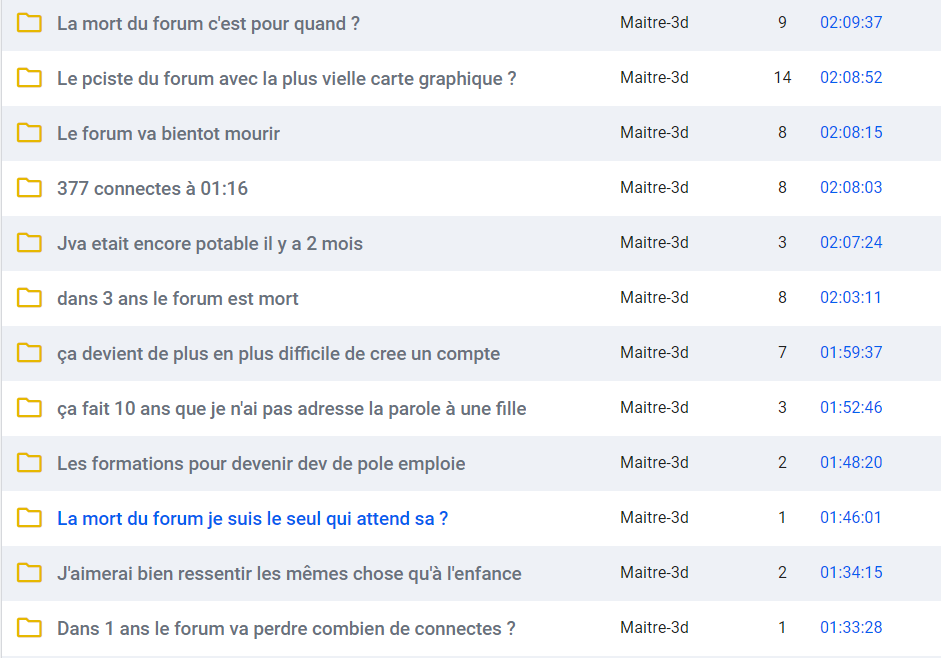The height and width of the screenshot is (658, 941).
Task: Open highlighted topic 'La mort du forum je suis le seul'
Action: tap(252, 519)
